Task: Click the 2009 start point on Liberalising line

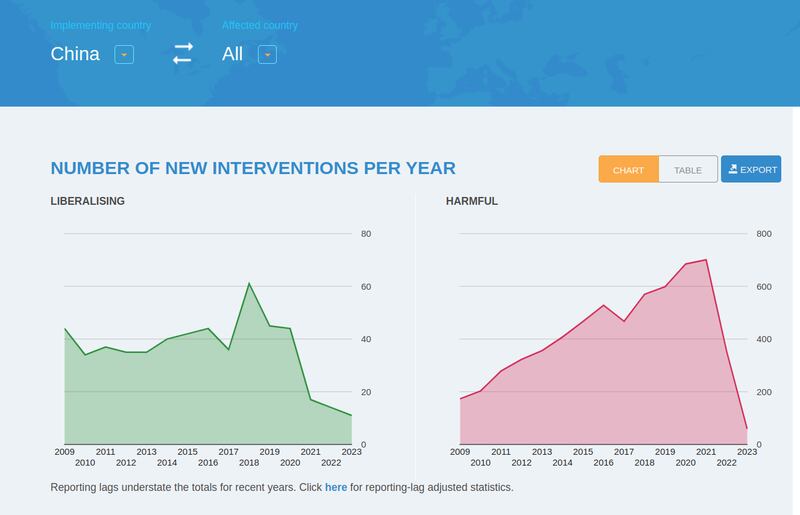Action: tap(65, 329)
